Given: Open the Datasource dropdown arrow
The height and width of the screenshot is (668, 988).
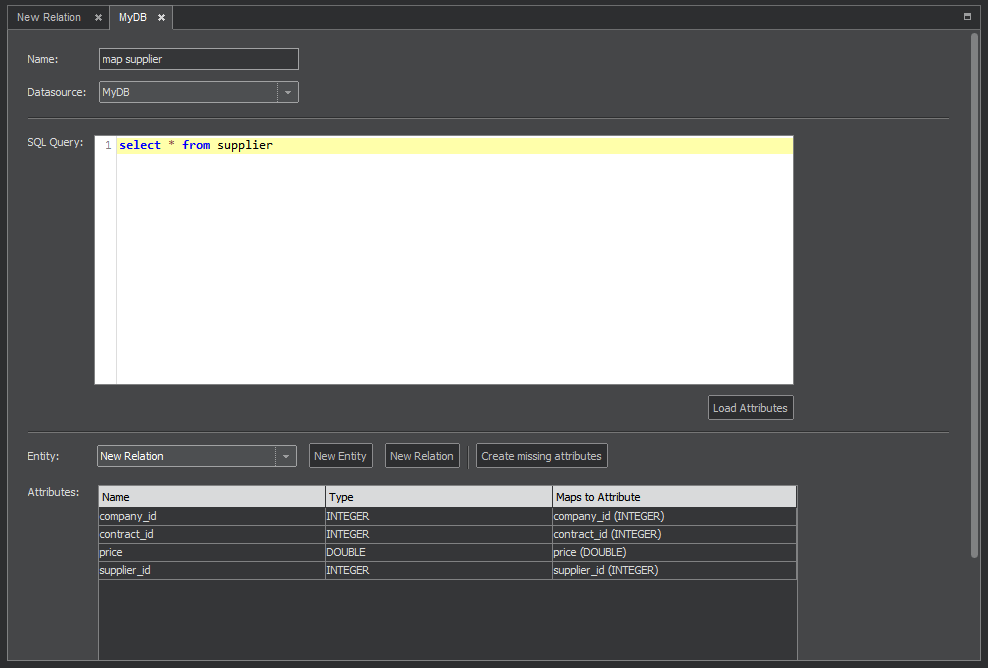Looking at the screenshot, I should [x=287, y=92].
